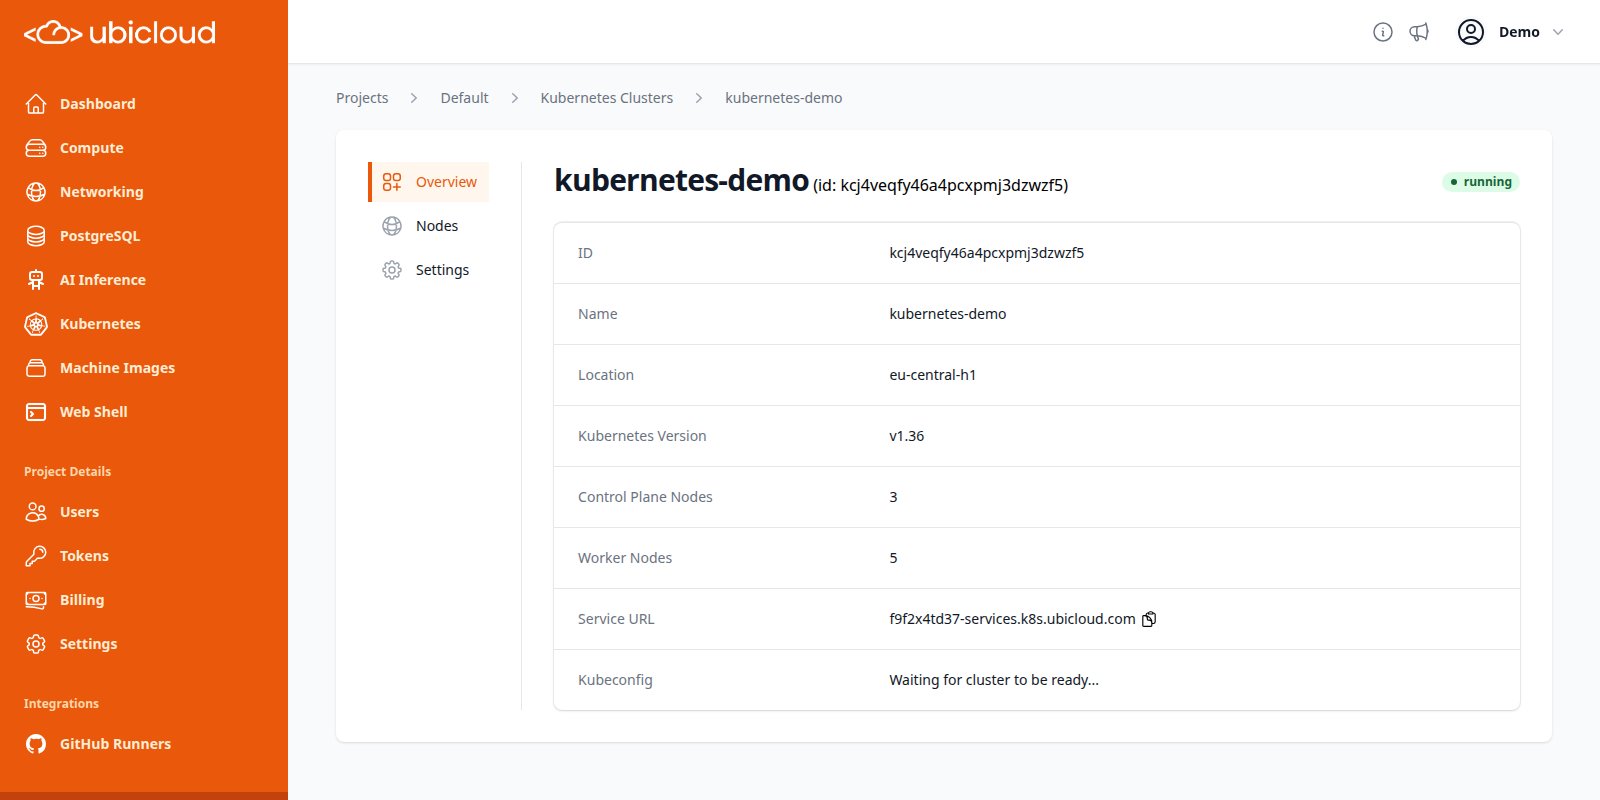Go to Default project breadcrumb
Image resolution: width=1600 pixels, height=800 pixels.
[465, 98]
